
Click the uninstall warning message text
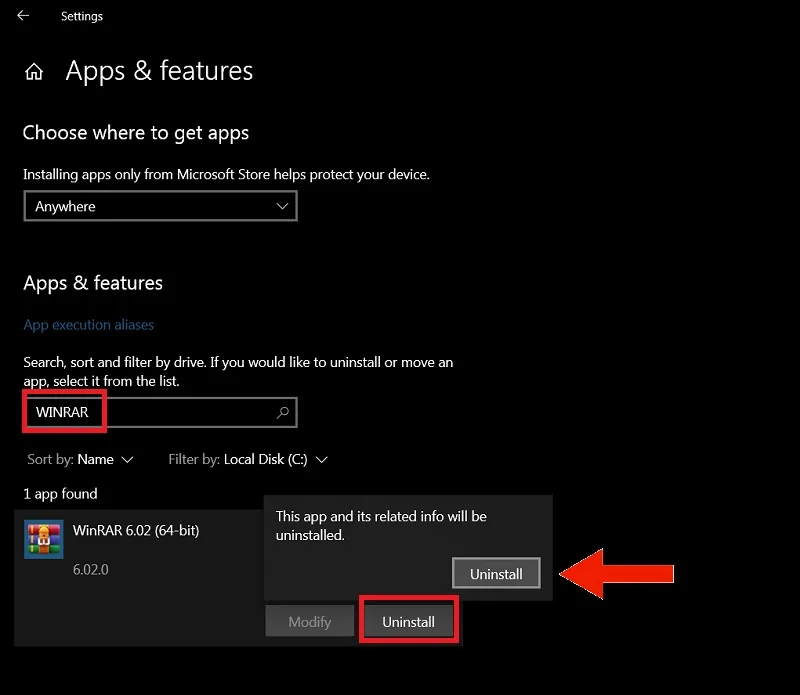(x=381, y=526)
